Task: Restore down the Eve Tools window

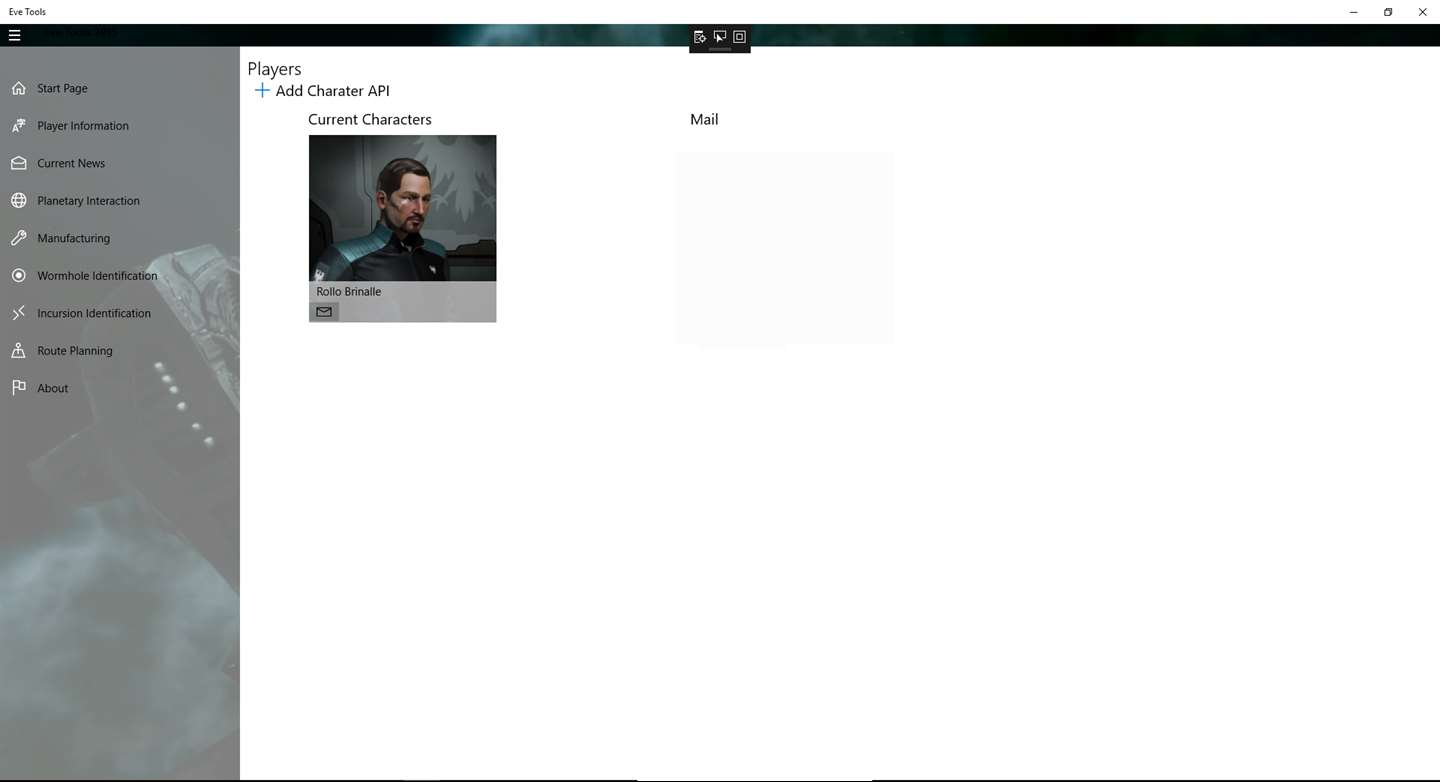Action: (x=1388, y=12)
